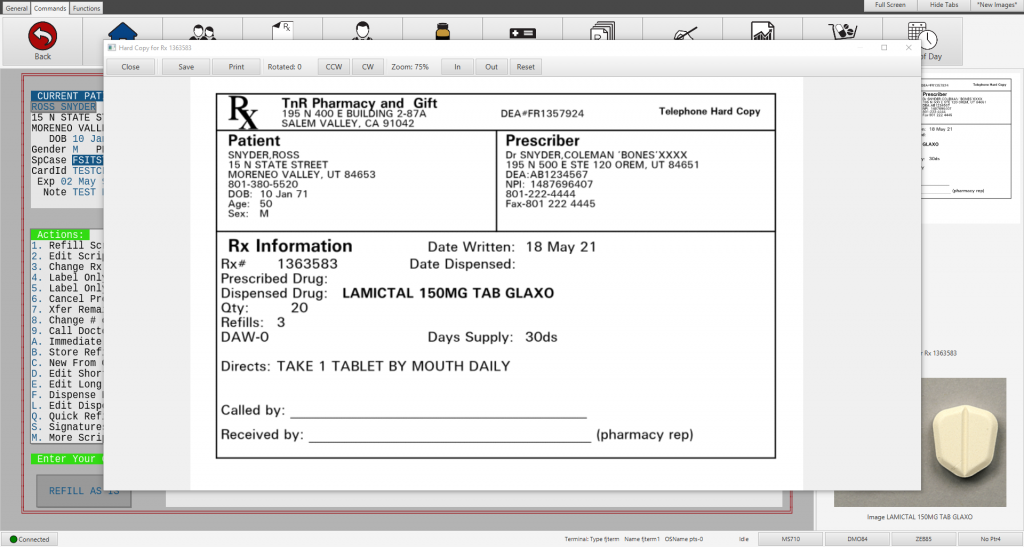Click the Hide Tabs button
The height and width of the screenshot is (547, 1024).
943,5
